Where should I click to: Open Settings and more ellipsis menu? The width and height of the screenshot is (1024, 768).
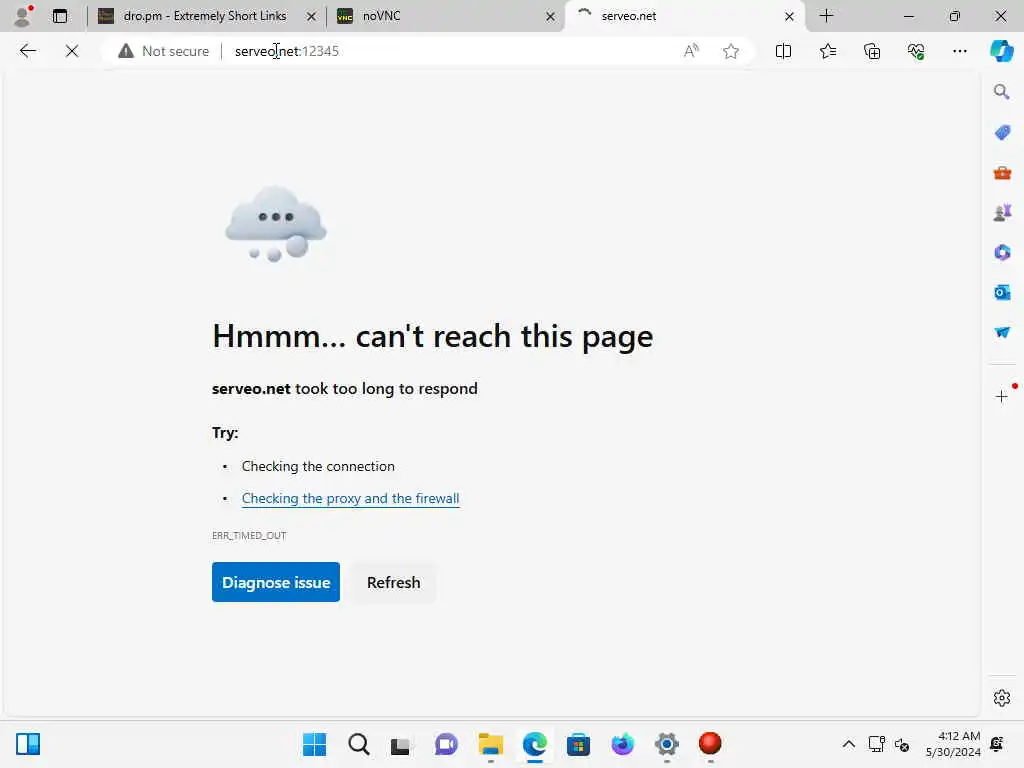[959, 51]
